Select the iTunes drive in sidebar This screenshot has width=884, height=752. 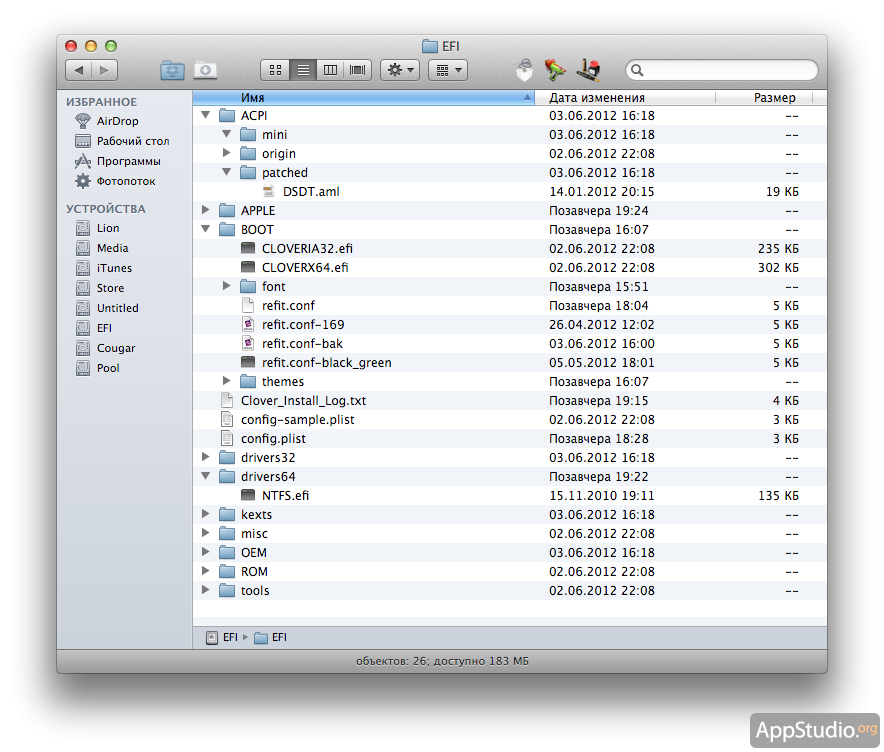click(x=103, y=268)
